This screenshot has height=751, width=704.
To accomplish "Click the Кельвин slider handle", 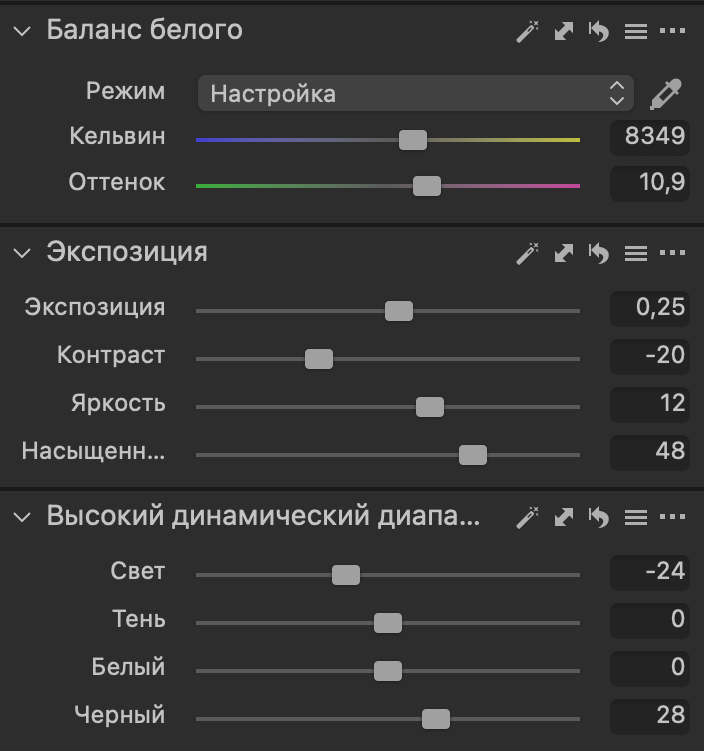I will point(413,140).
